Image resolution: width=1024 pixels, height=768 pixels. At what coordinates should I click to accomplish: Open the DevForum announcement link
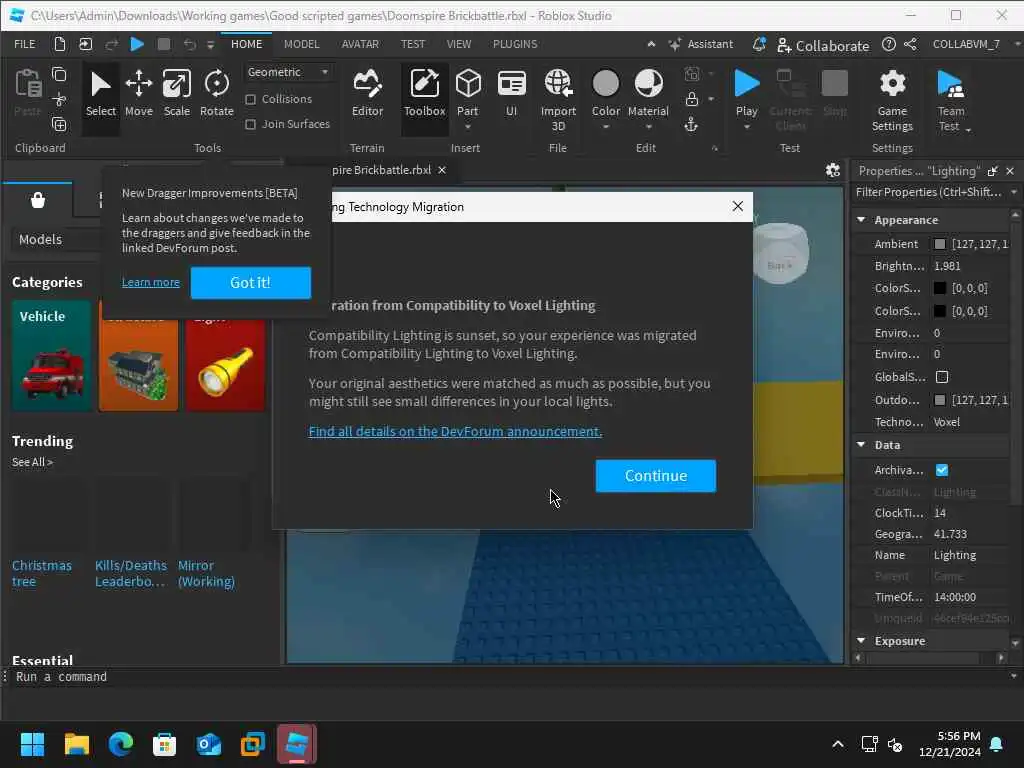click(455, 431)
